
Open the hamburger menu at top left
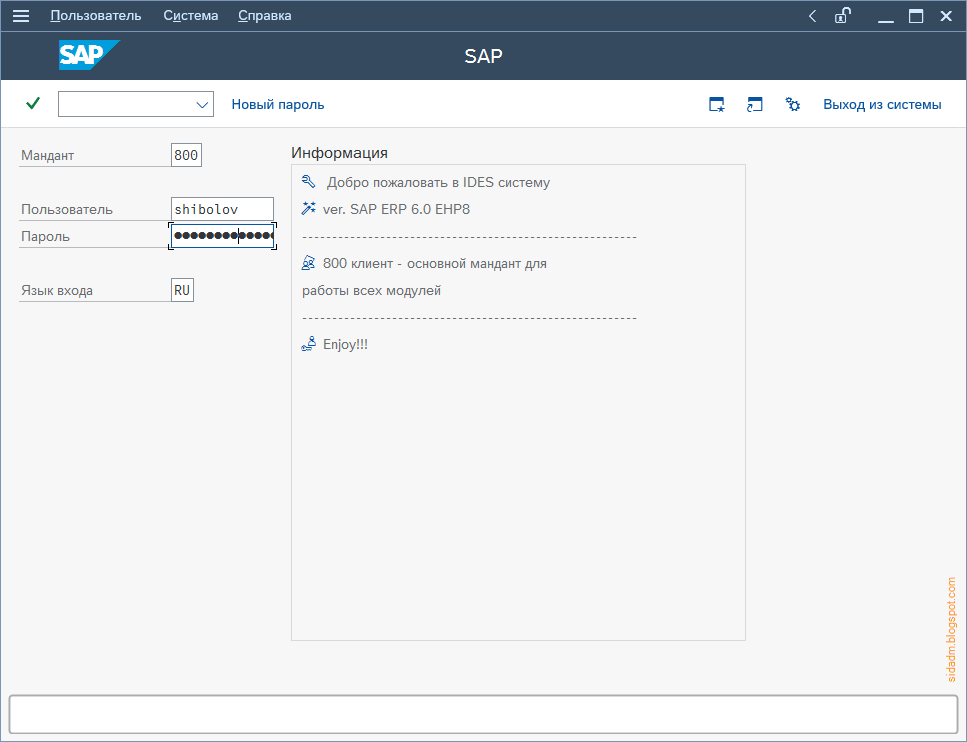pos(20,15)
